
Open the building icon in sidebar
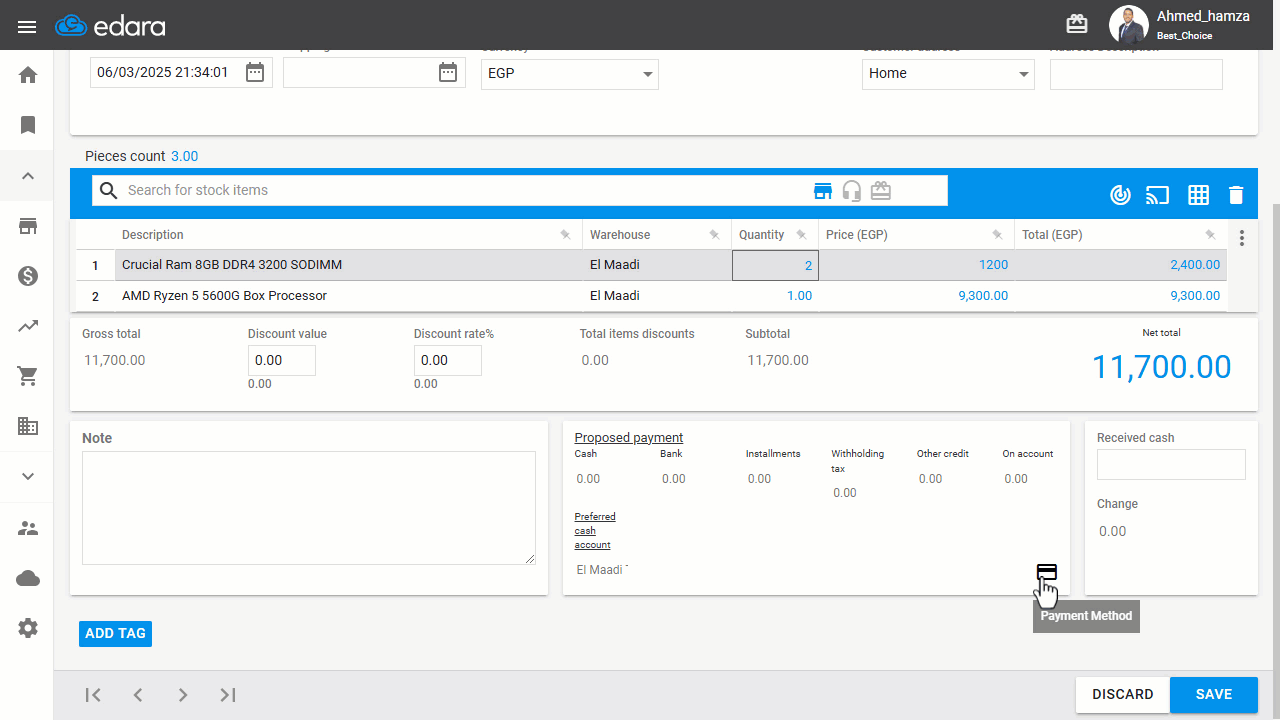pos(28,426)
